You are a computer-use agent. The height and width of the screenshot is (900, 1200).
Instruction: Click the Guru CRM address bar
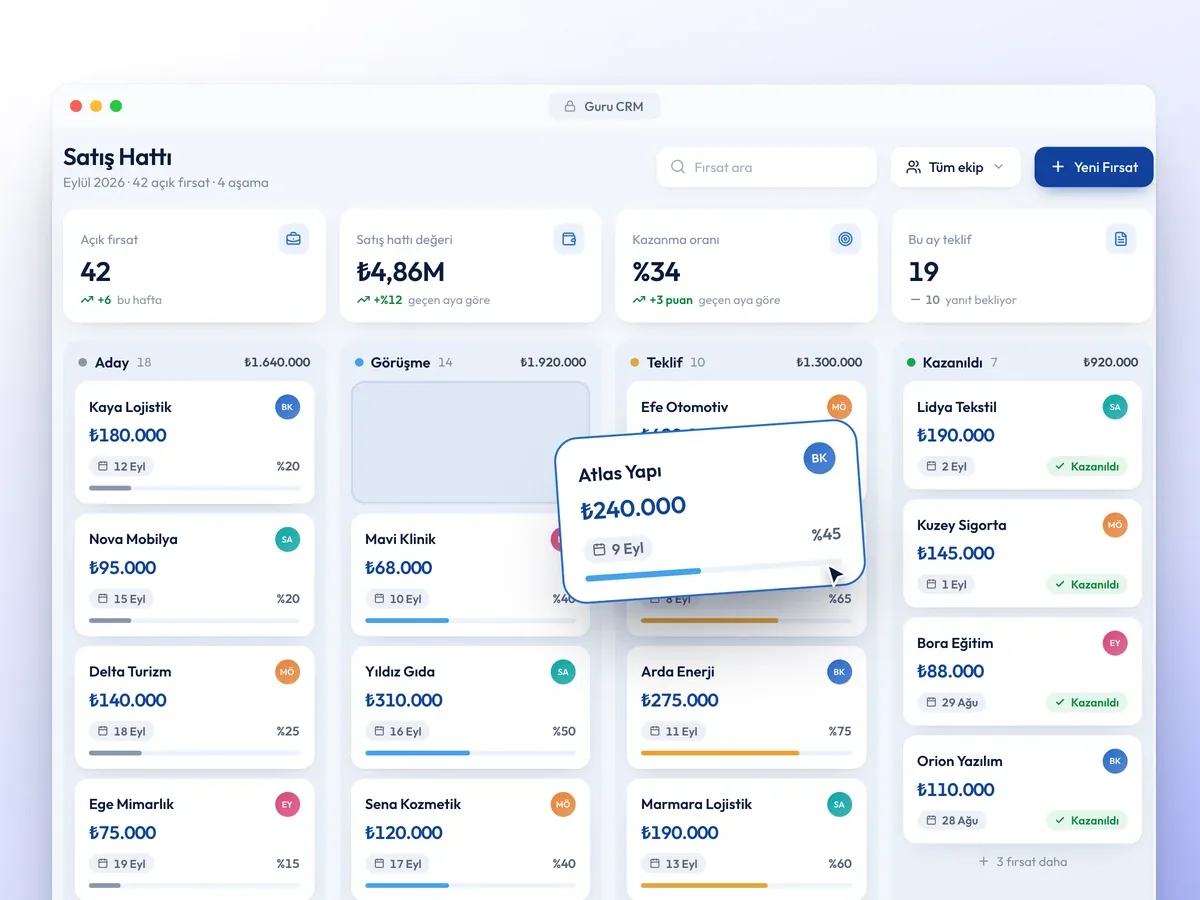(x=604, y=106)
